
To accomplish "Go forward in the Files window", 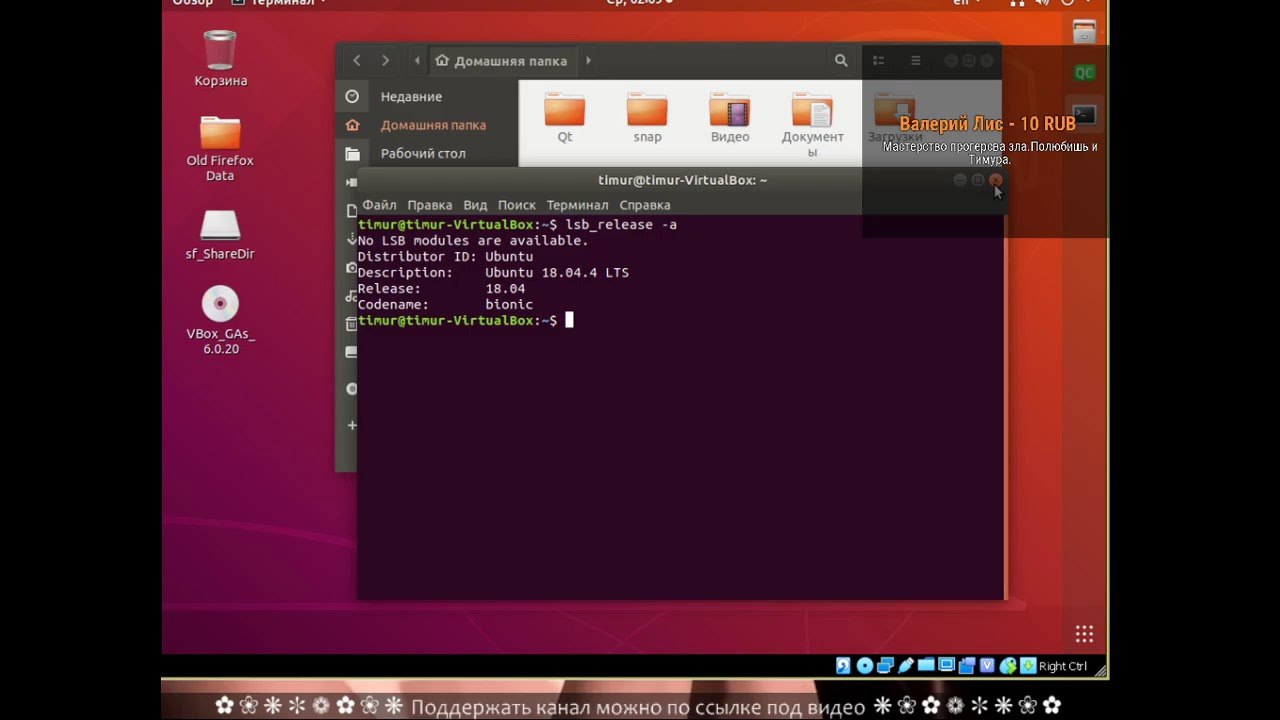I will 385,61.
